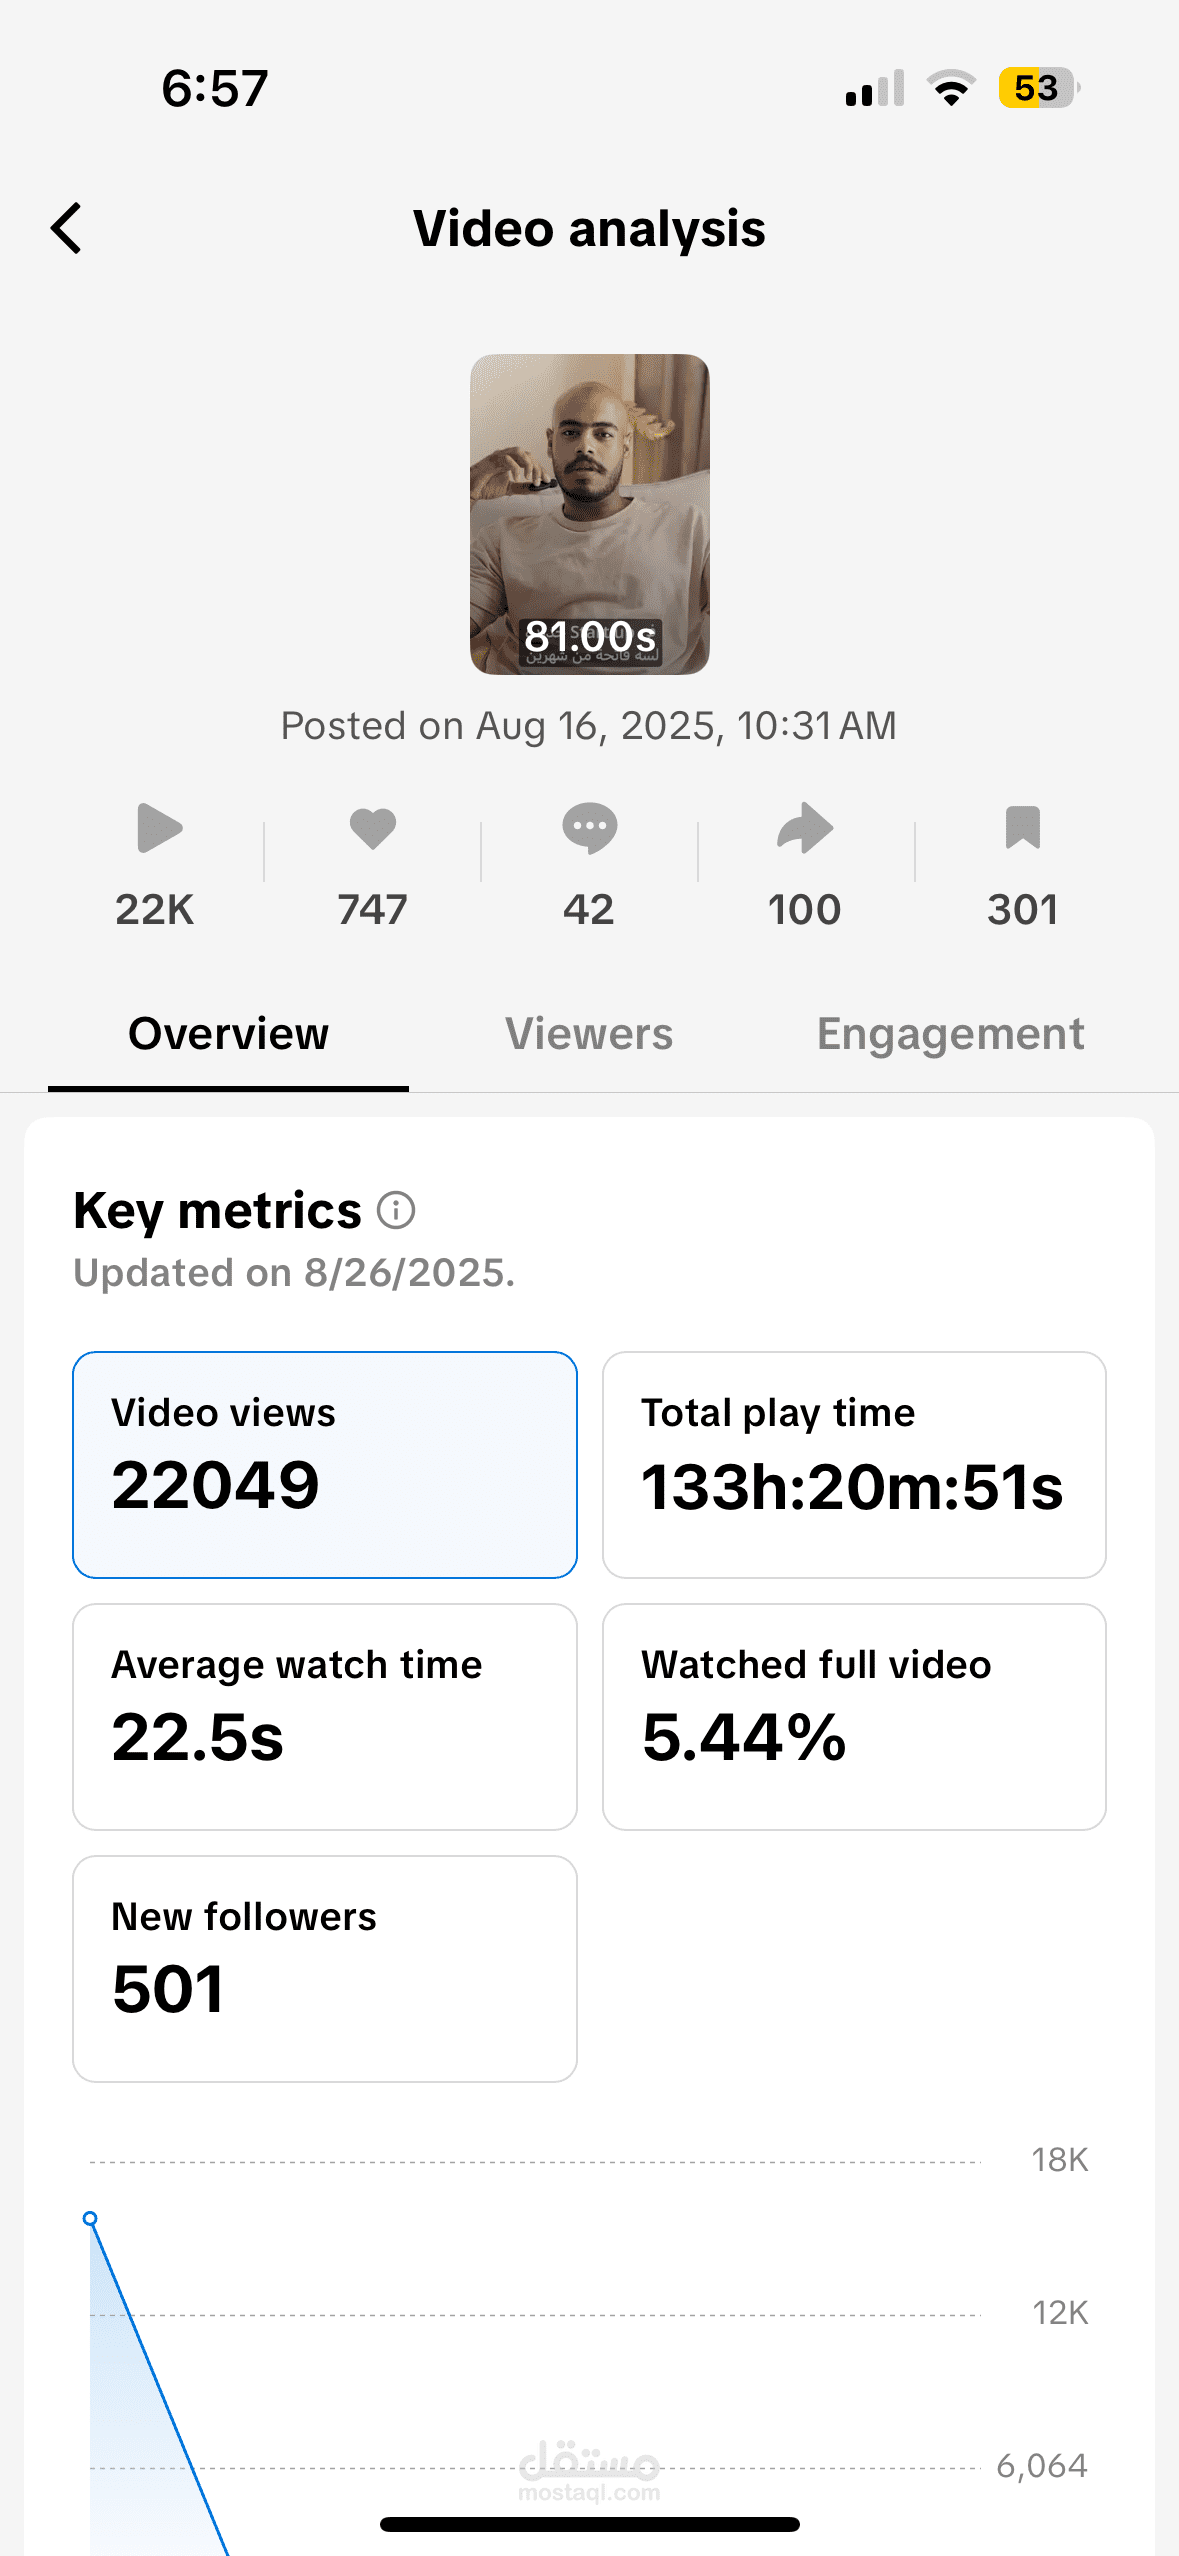Open the video thumbnail preview
This screenshot has width=1179, height=2556.
pos(590,514)
